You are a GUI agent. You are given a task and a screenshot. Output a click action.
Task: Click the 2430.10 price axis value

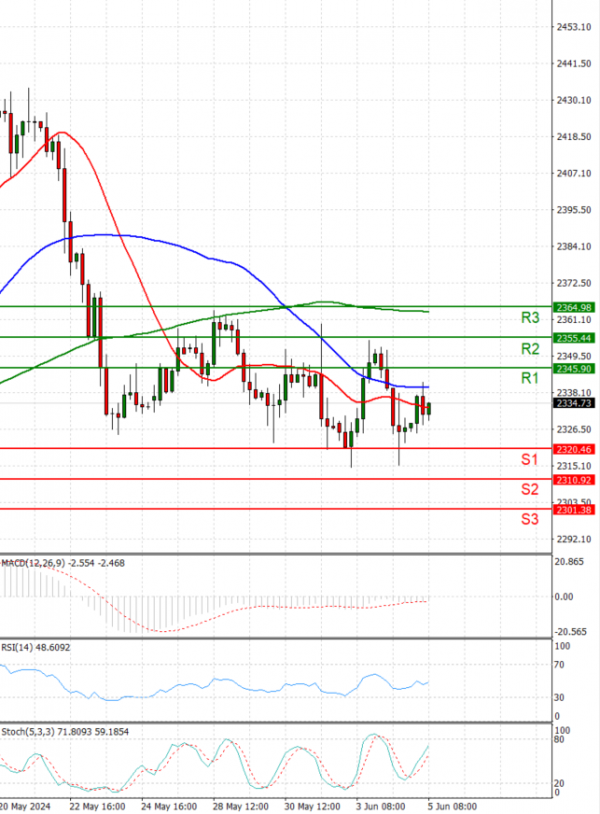(x=574, y=100)
